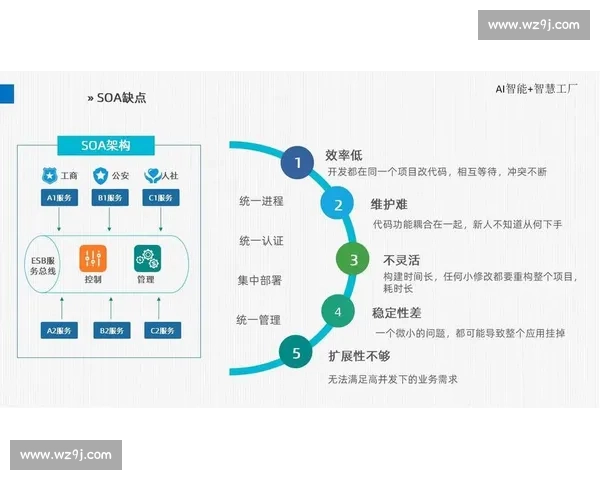Image resolution: width=600 pixels, height=480 pixels.
Task: Select the green 管理 gears icon
Action: [148, 258]
